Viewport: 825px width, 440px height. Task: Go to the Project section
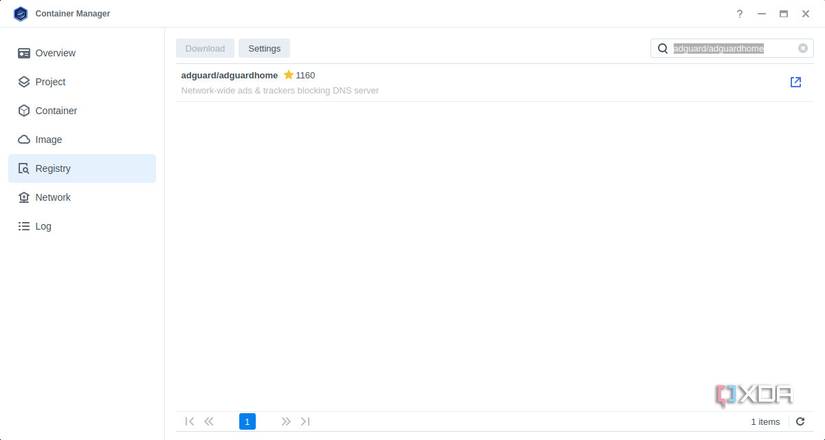(x=82, y=82)
